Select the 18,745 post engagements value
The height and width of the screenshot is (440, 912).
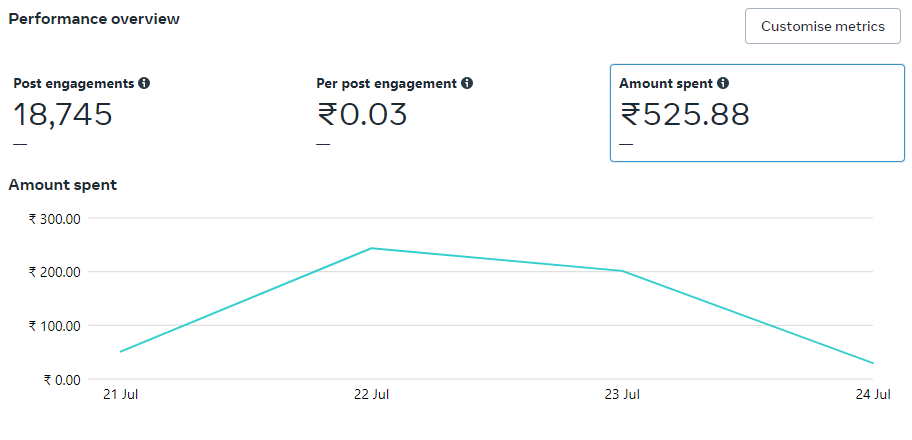(62, 115)
